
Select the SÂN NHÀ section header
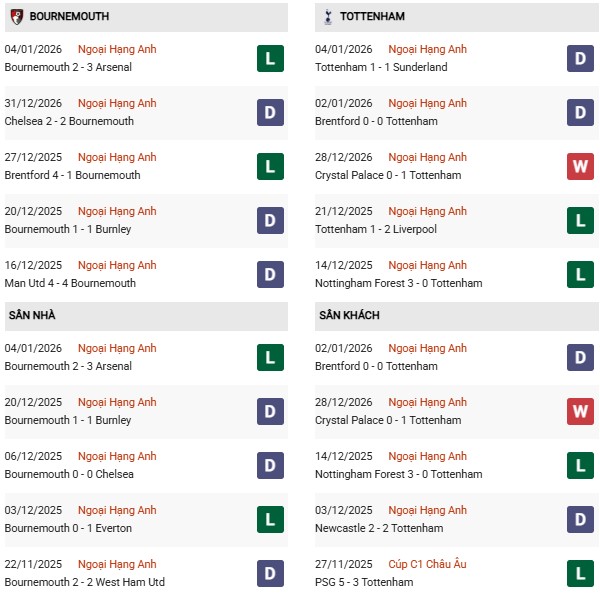tap(30, 315)
